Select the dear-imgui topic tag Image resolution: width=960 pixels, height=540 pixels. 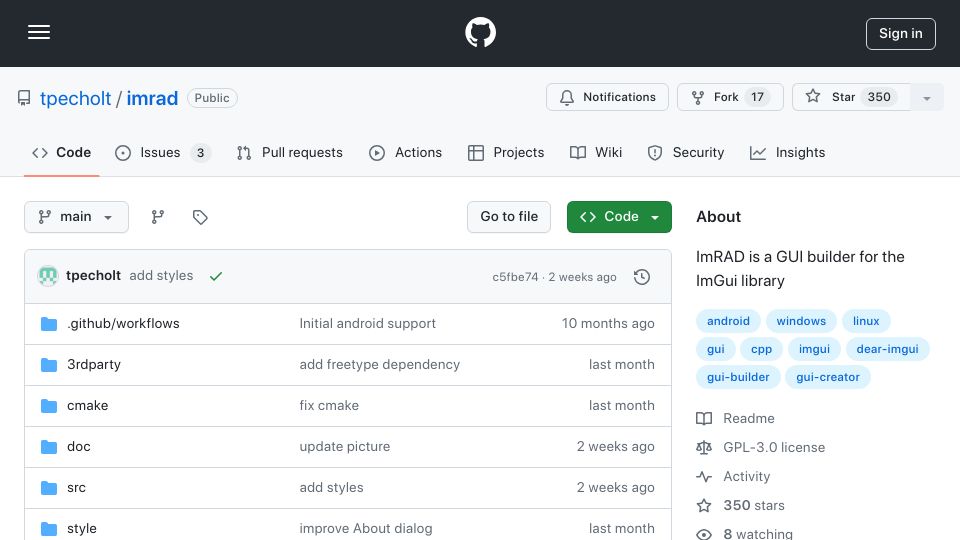click(x=887, y=349)
